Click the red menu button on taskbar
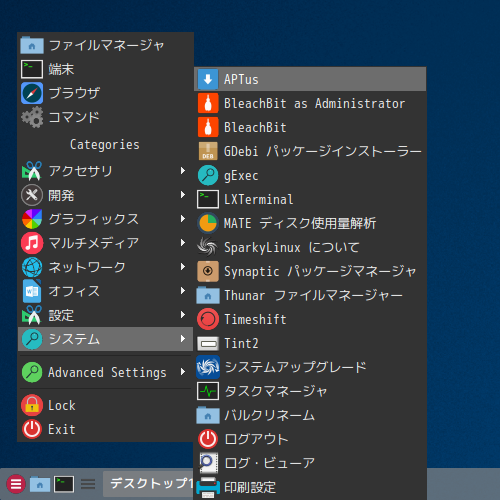Viewport: 500px width, 500px height. 16,484
